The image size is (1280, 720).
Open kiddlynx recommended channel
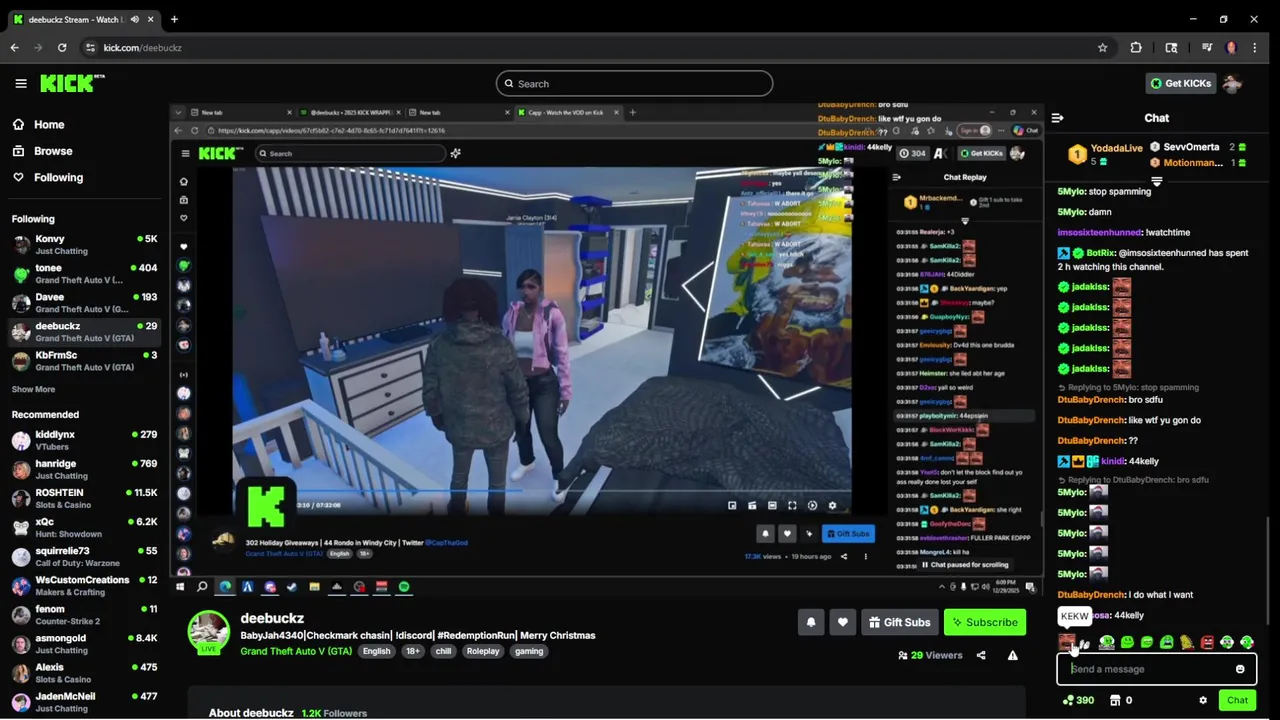click(84, 441)
